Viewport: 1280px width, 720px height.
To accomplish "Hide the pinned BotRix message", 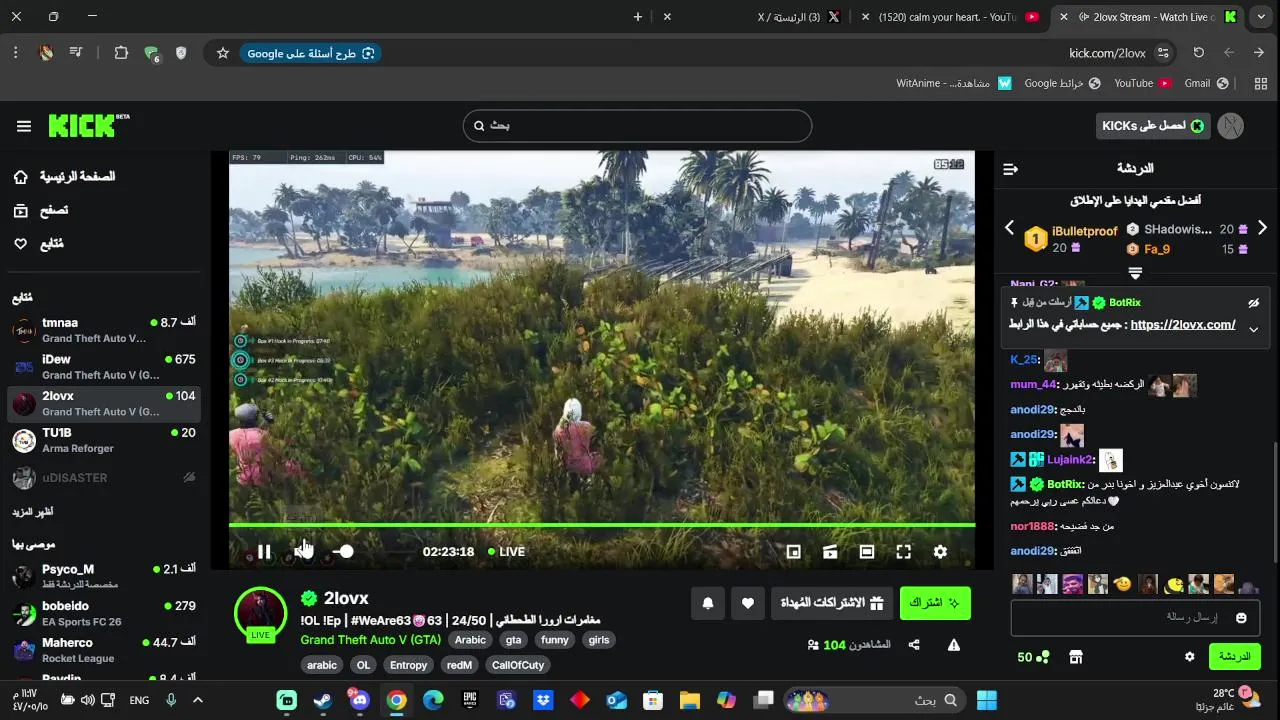I will [x=1253, y=303].
